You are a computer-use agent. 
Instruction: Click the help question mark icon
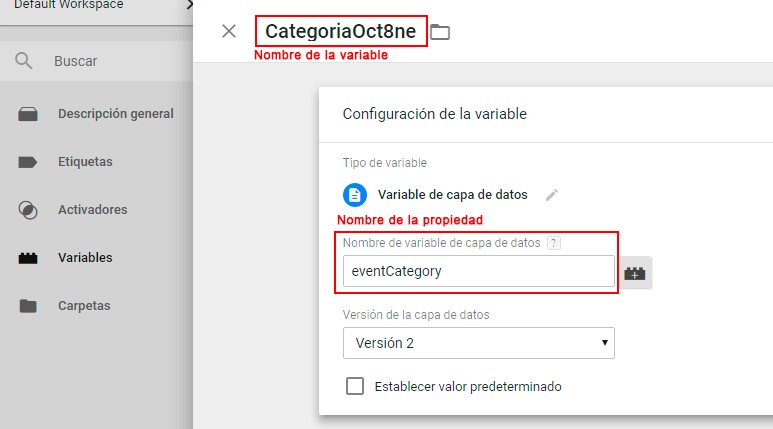pos(554,243)
